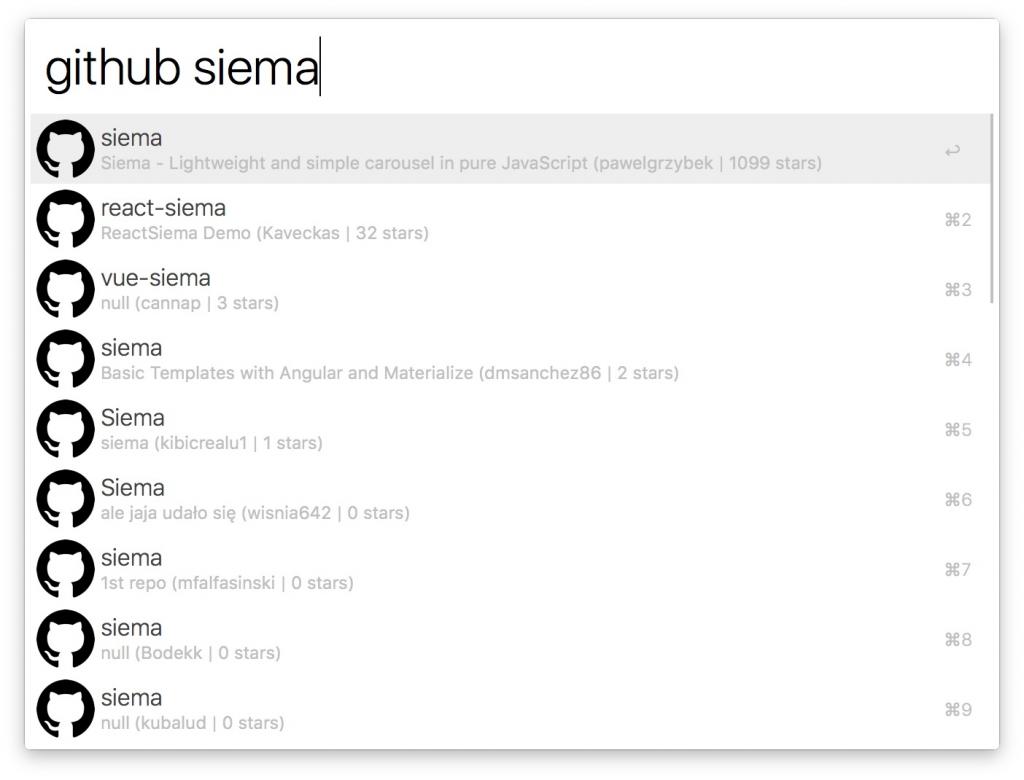Open the siema carousel repo by pawelgrzybek

pyautogui.click(x=460, y=150)
